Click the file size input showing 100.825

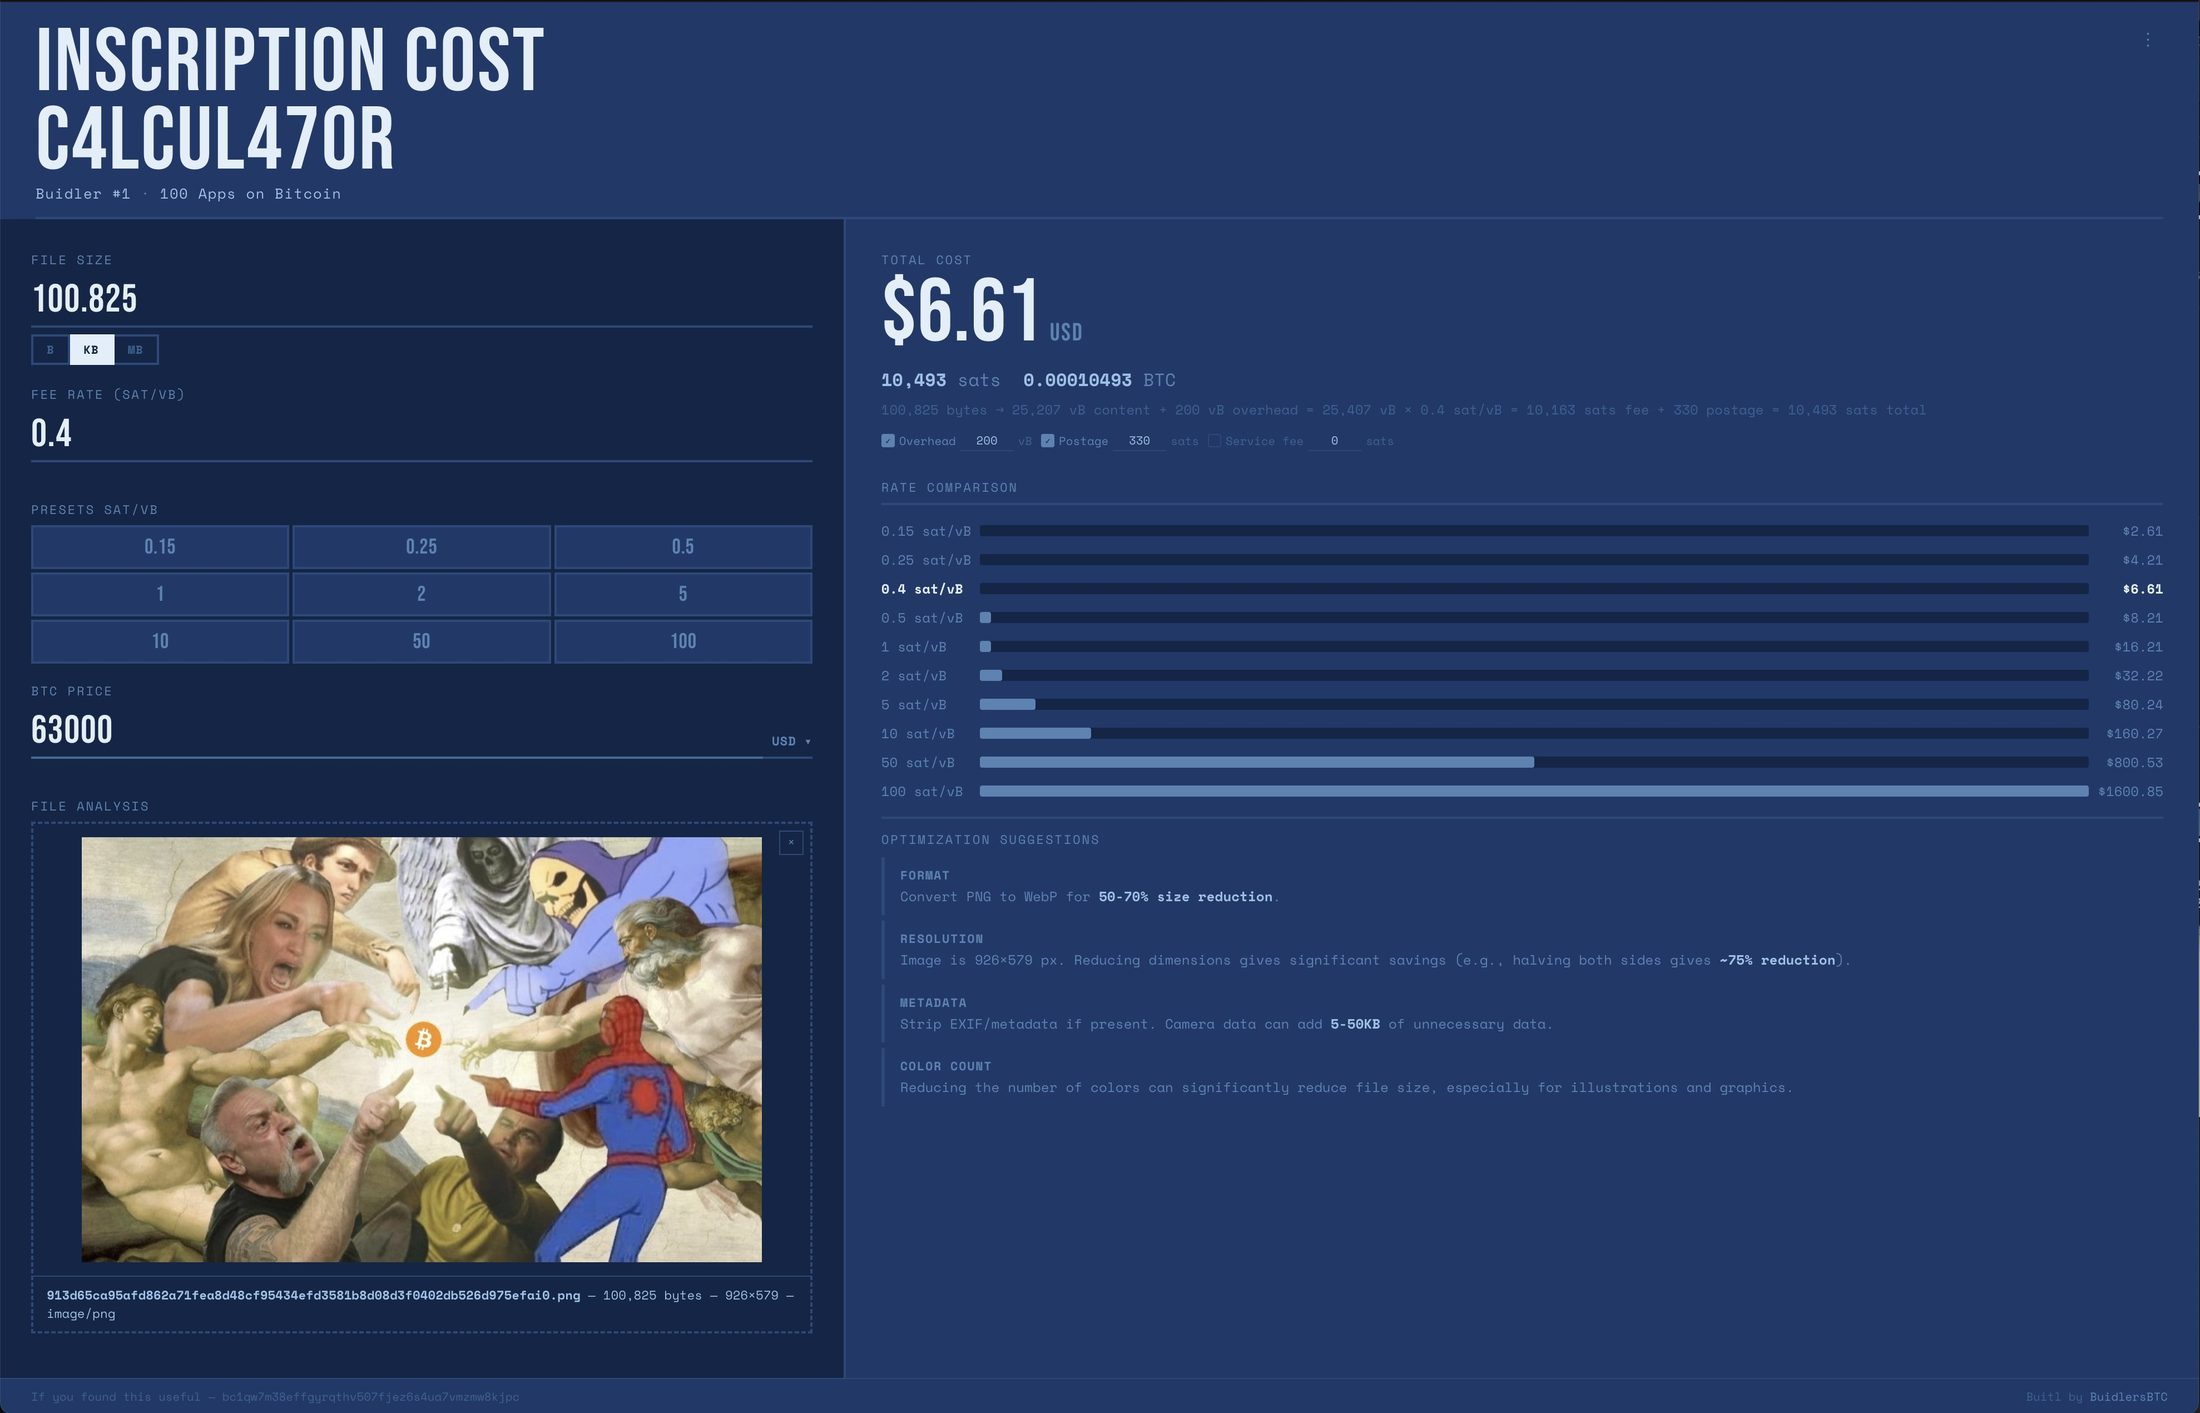pos(421,299)
